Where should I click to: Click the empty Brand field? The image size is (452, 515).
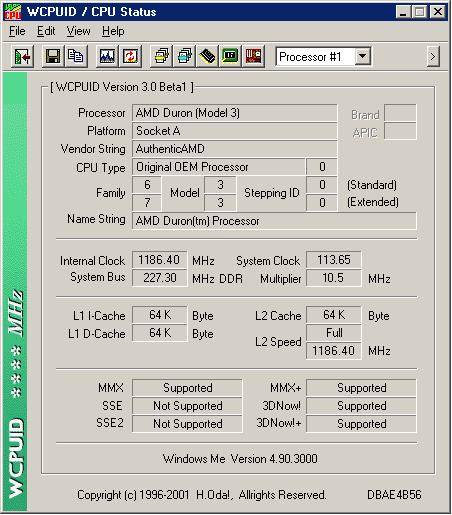[400, 113]
